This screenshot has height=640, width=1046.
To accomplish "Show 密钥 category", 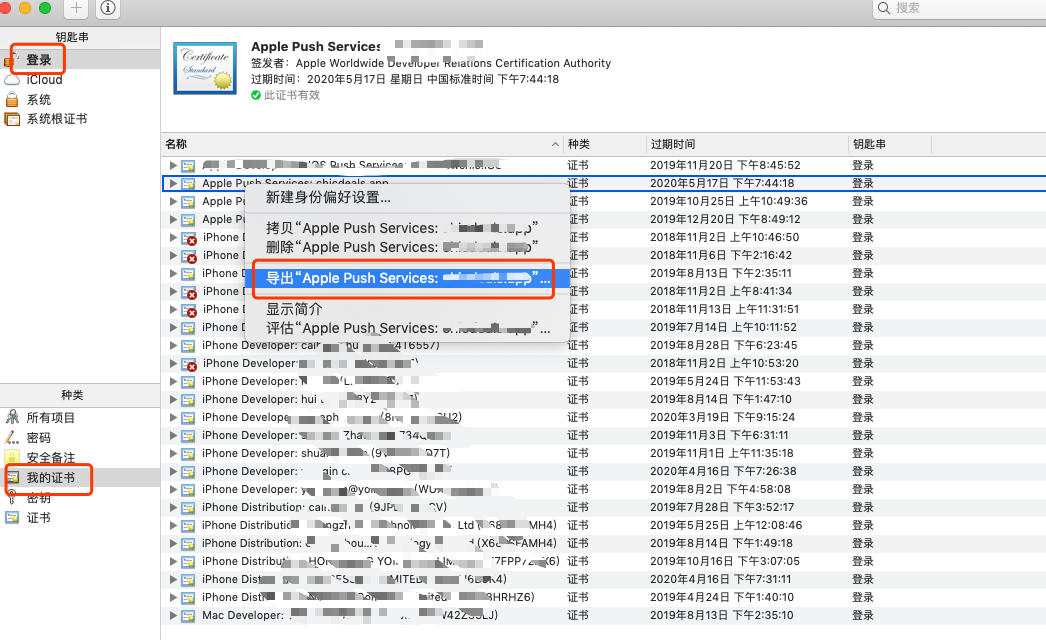I will click(39, 498).
